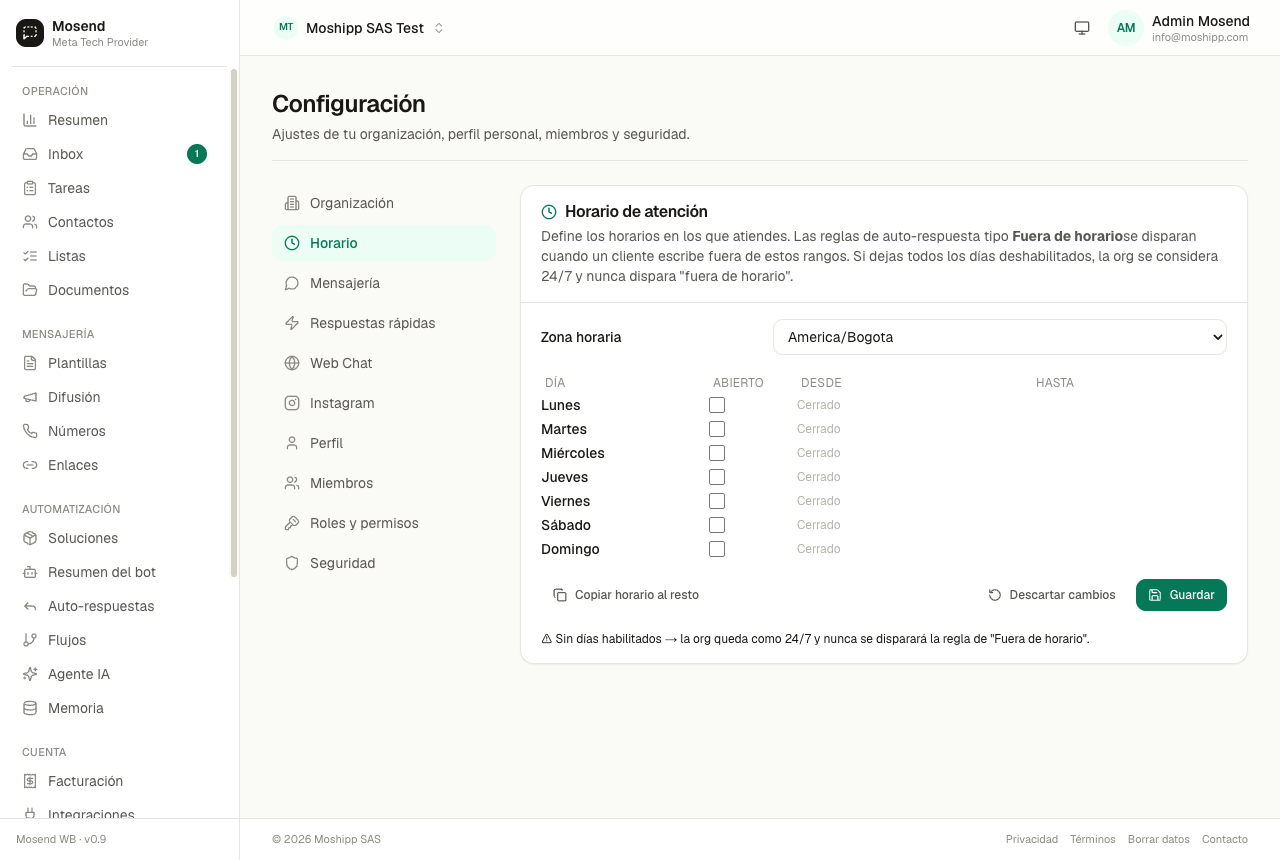Screen dimensions: 1280x860
Task: Enable the Lunes open checkbox
Action: tap(717, 405)
